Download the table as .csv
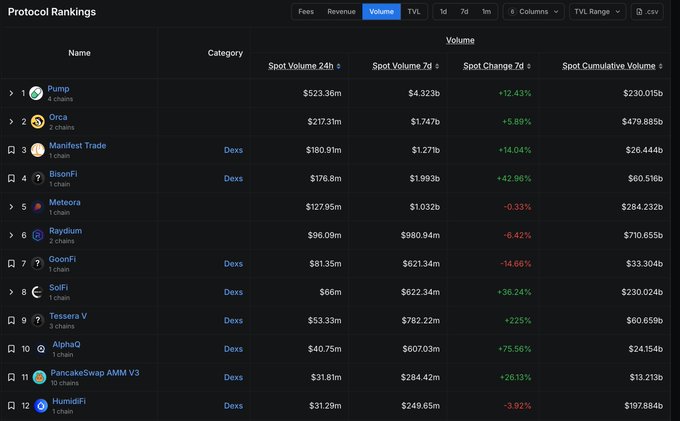Viewport: 680px width, 421px height. [x=647, y=12]
